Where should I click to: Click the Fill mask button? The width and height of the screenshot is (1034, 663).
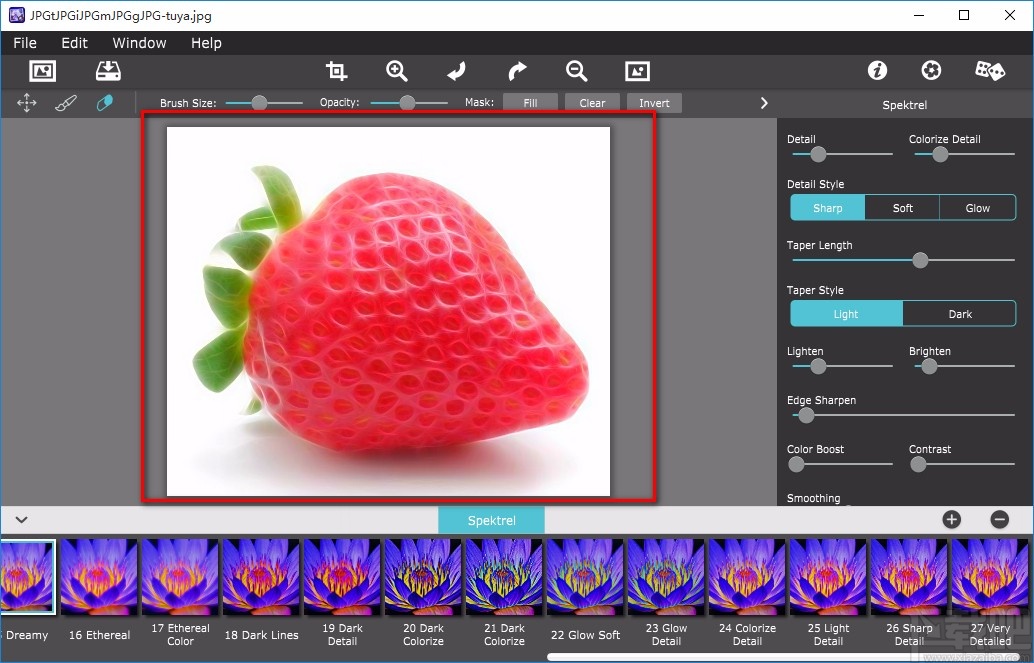pos(530,103)
